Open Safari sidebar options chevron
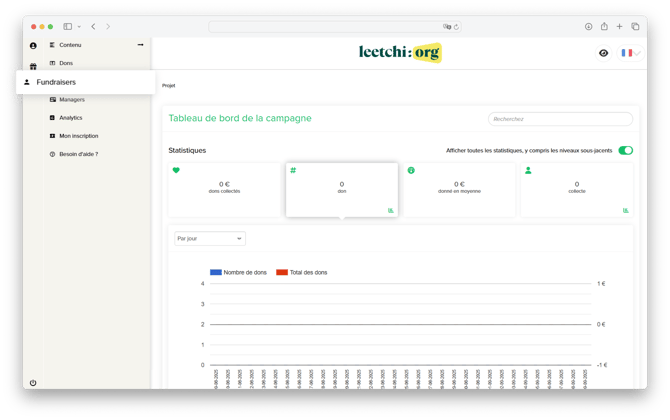670x420 pixels. click(79, 26)
